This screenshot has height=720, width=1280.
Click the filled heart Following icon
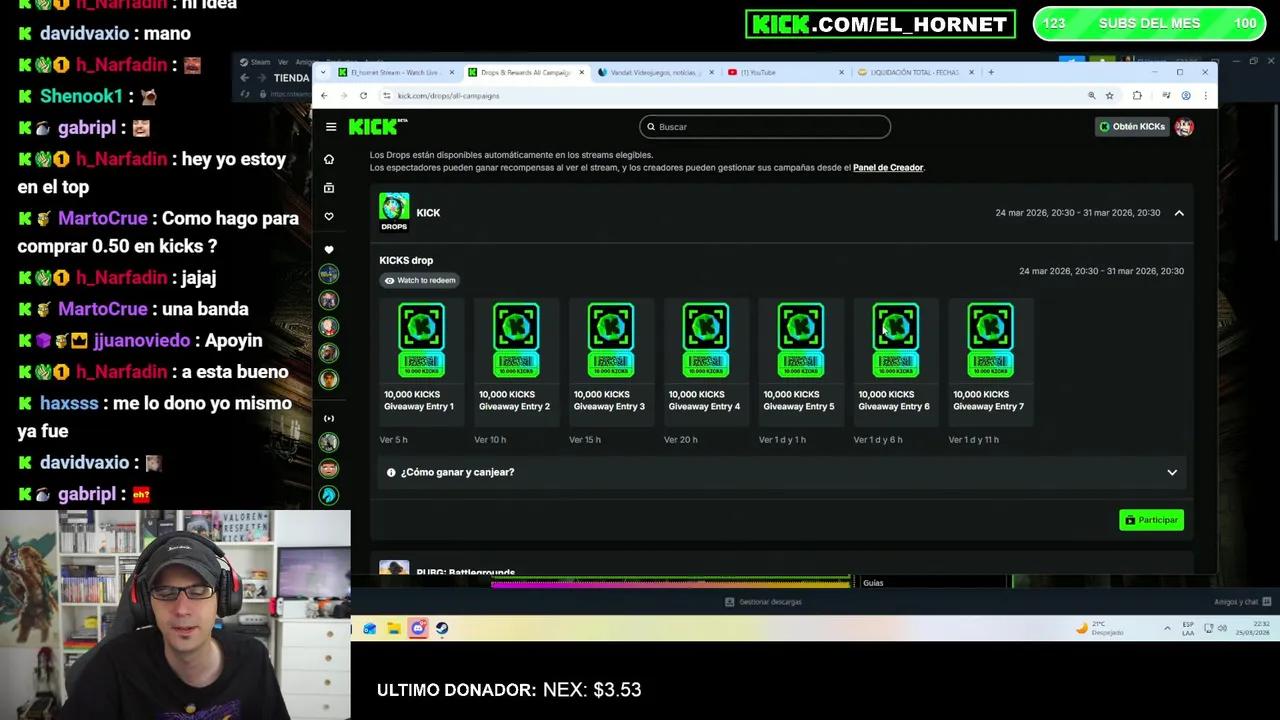(x=329, y=250)
